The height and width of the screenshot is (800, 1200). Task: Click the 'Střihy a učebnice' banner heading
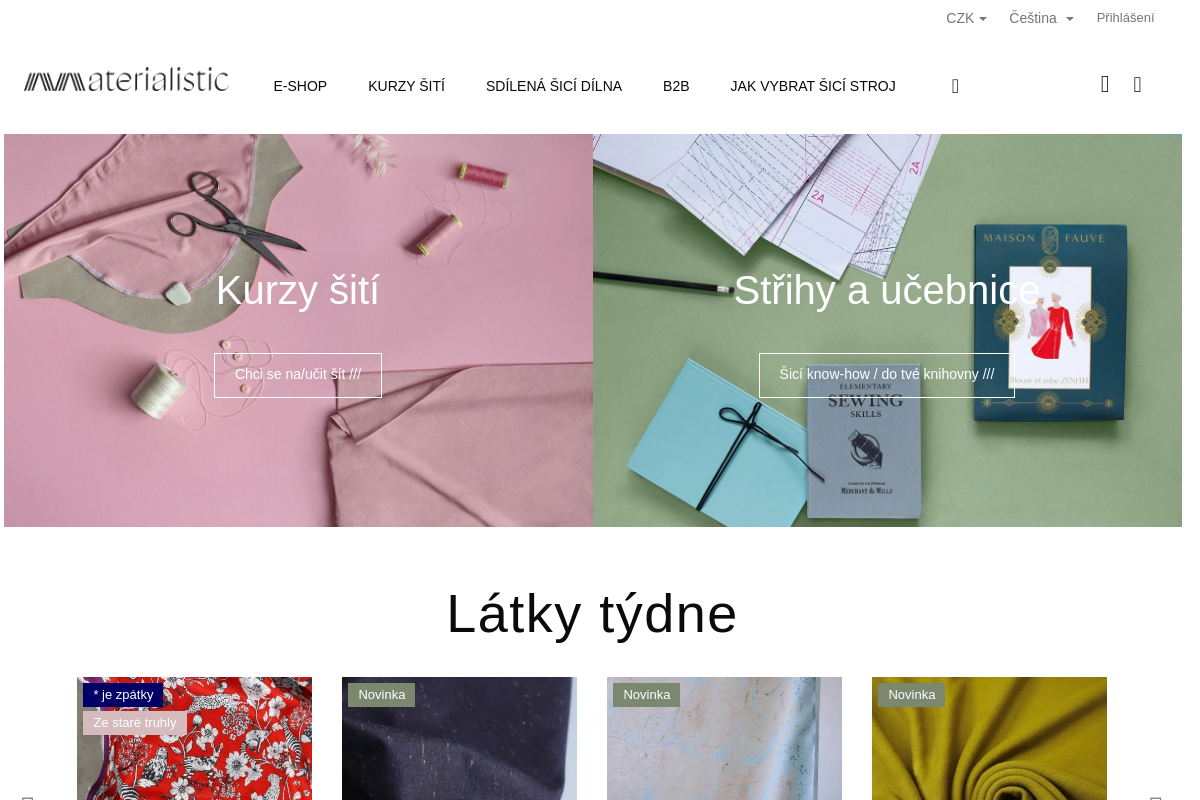point(887,290)
